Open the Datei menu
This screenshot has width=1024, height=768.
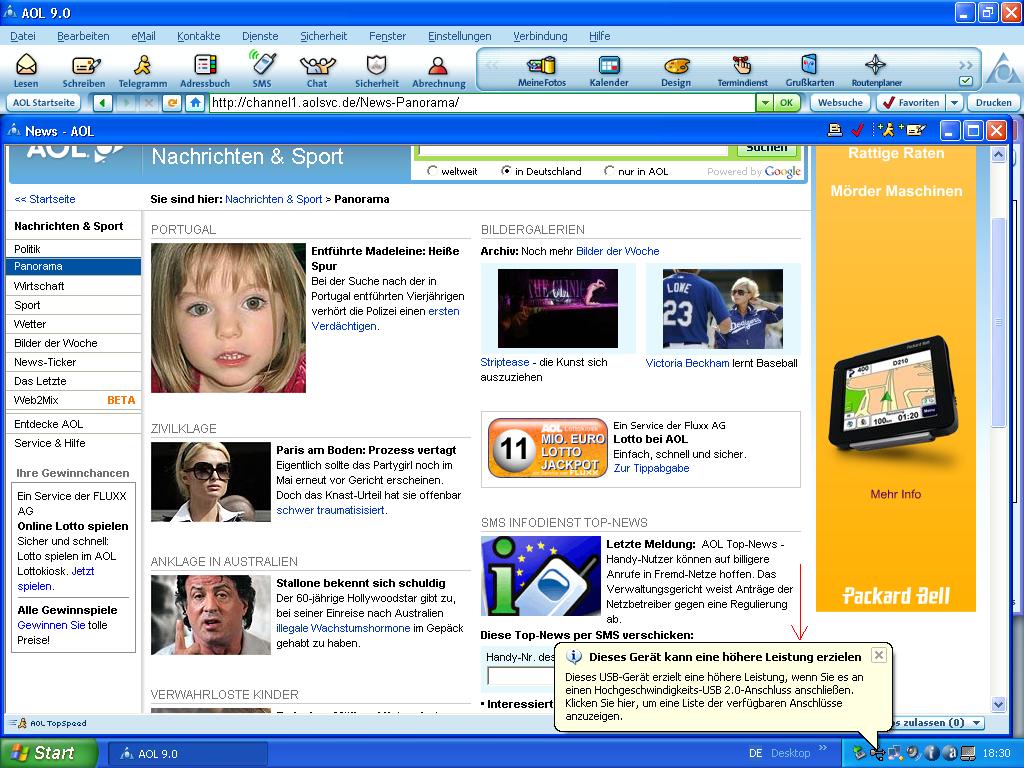23,36
